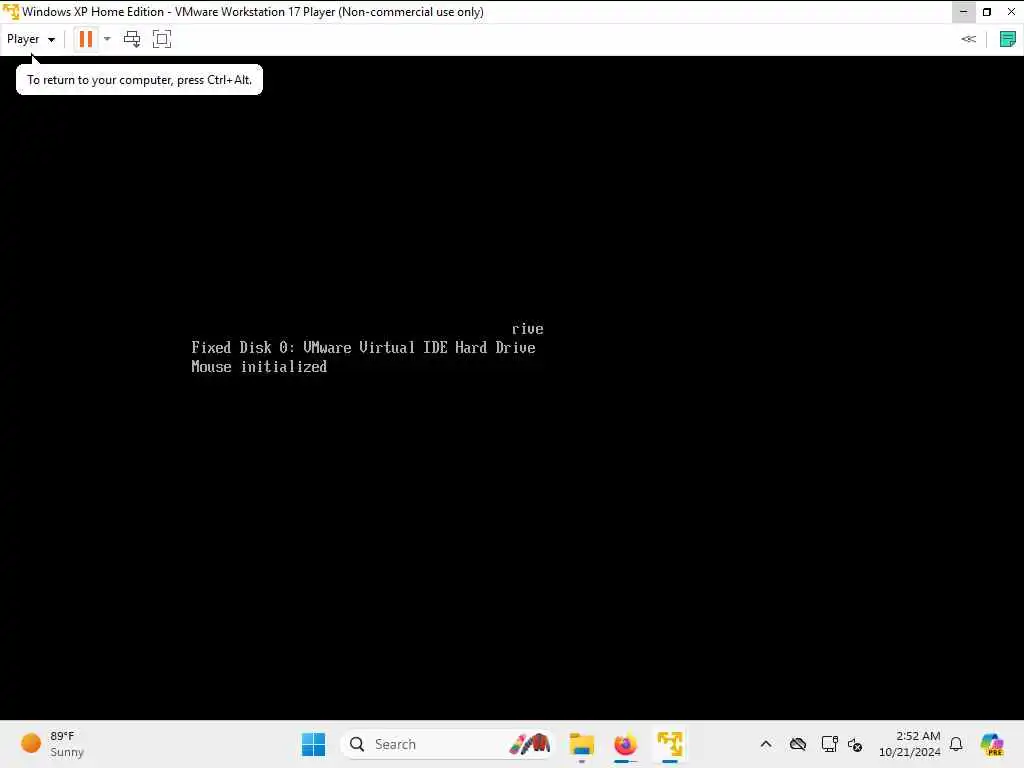Viewport: 1024px width, 768px height.
Task: Open File Explorer from the taskbar
Action: click(581, 744)
